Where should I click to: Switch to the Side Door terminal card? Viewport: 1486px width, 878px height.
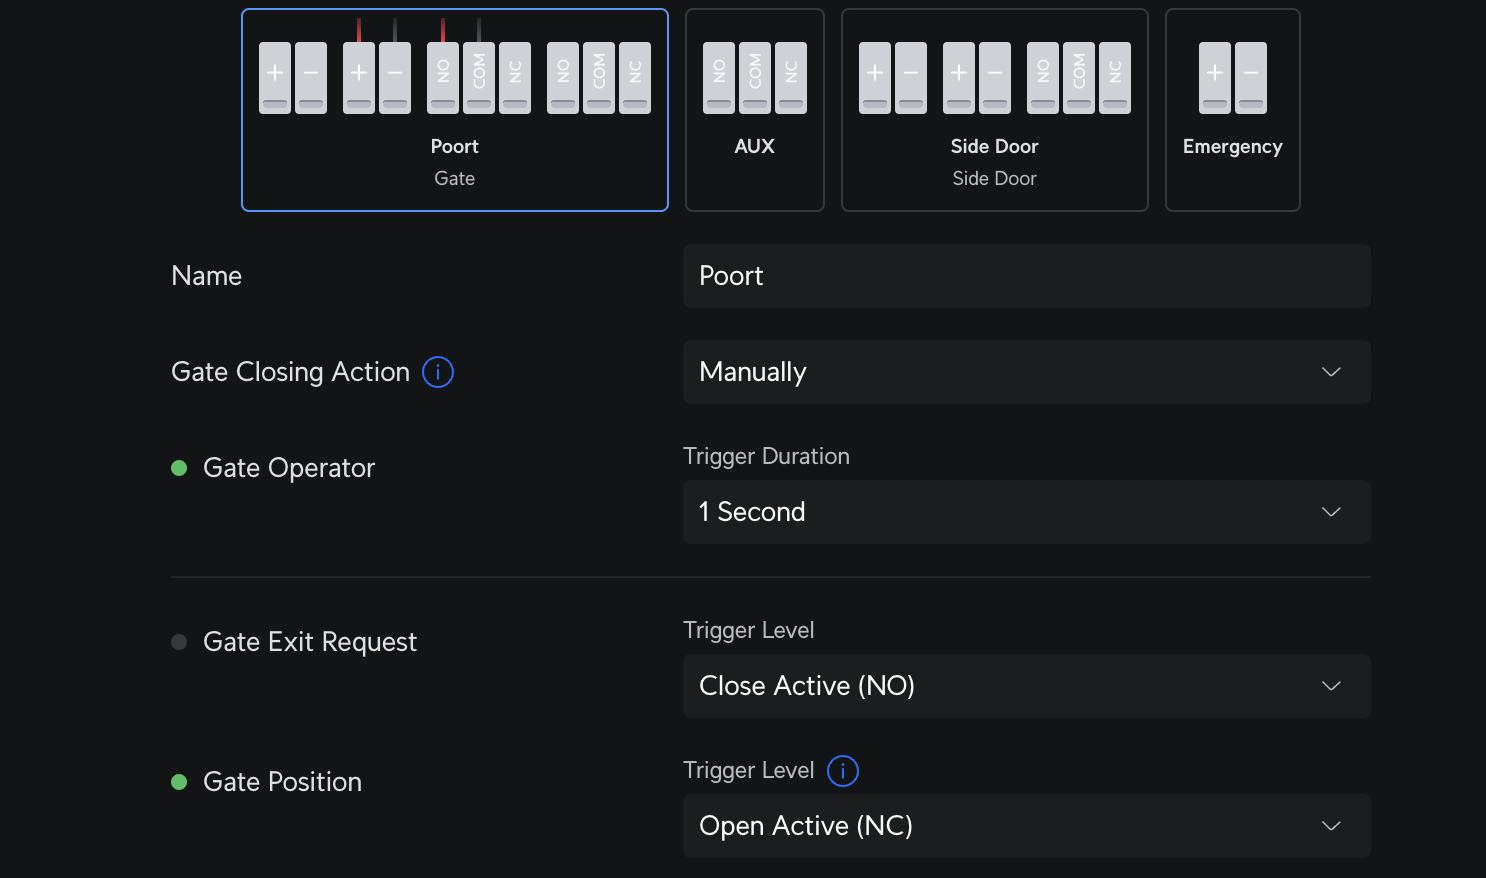[x=994, y=162]
